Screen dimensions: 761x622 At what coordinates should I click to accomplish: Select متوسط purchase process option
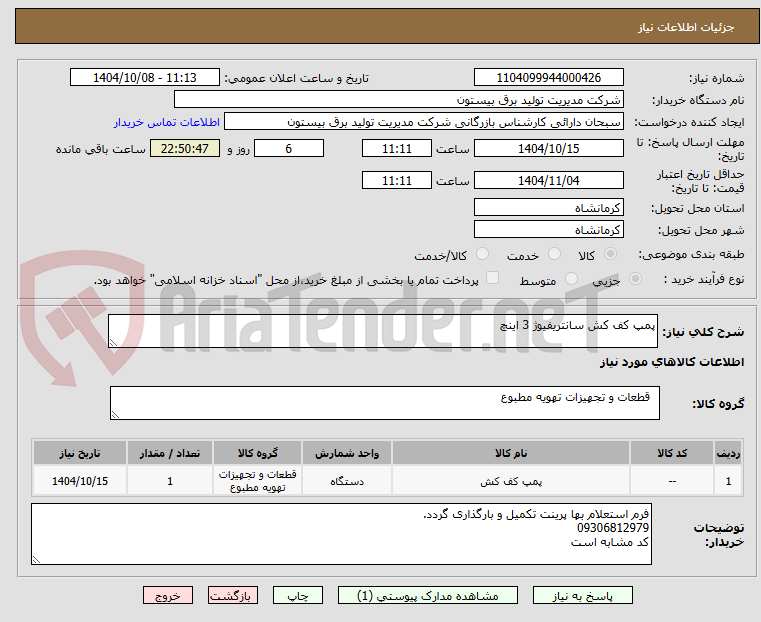572,278
